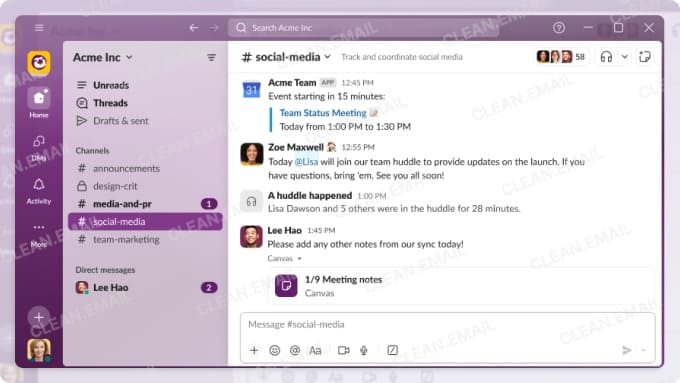Click the channel topic description text

[402, 57]
